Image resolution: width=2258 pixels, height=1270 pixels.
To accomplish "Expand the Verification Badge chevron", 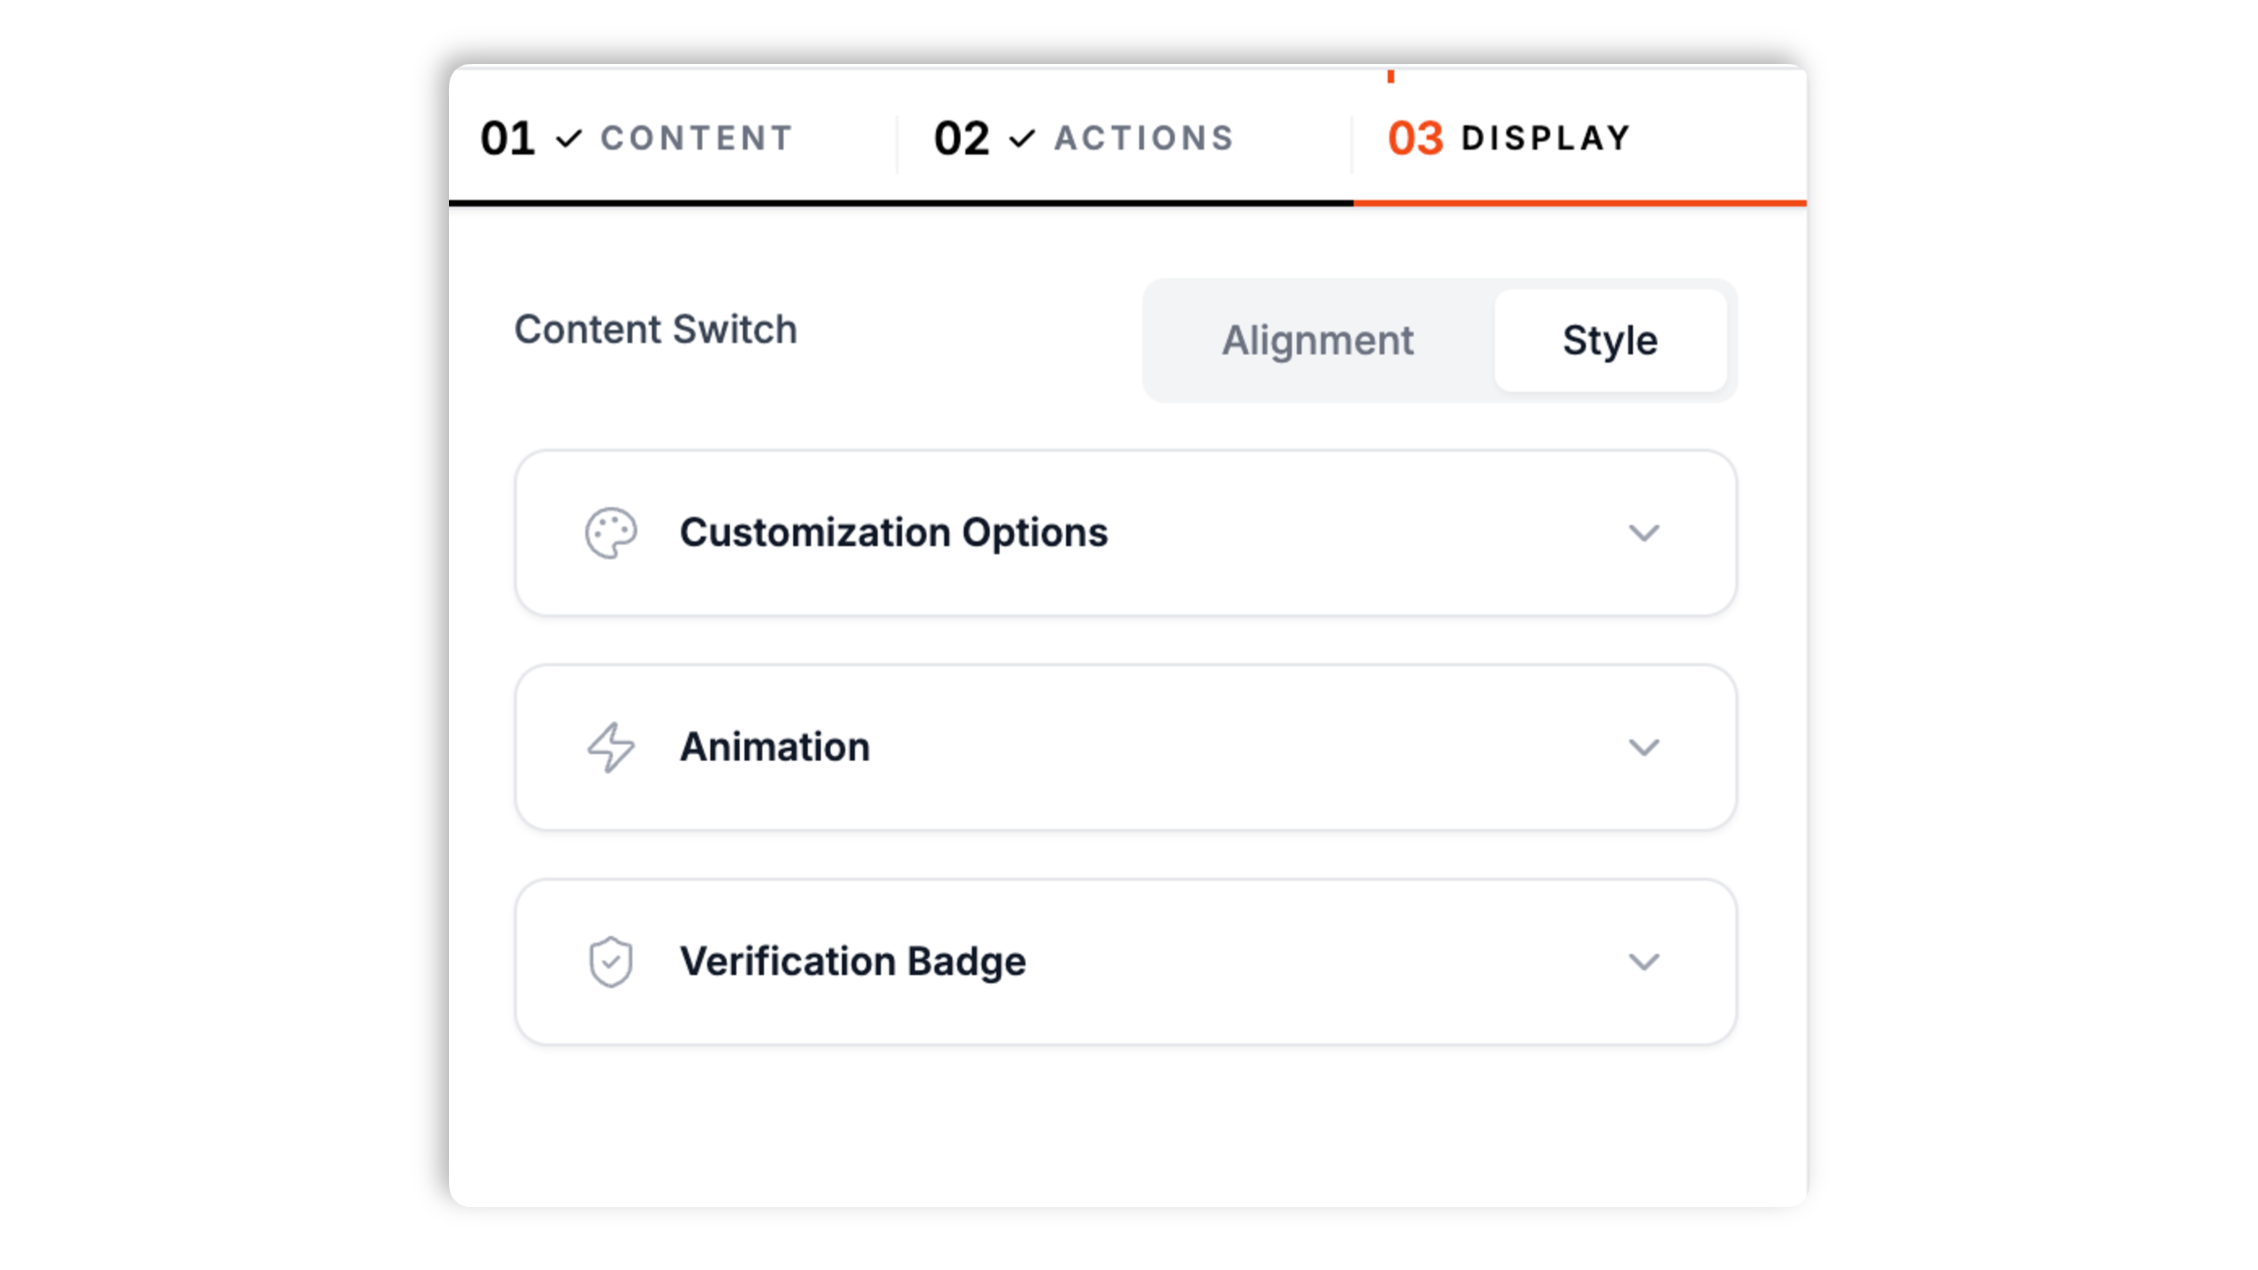I will click(x=1644, y=962).
